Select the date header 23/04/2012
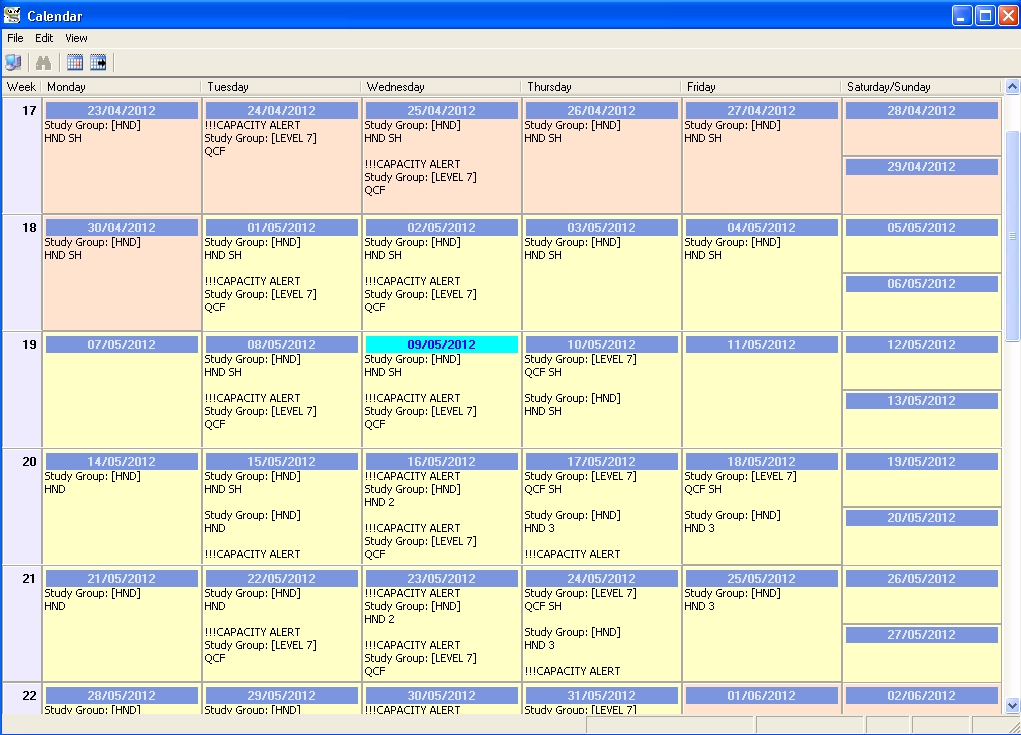The width and height of the screenshot is (1021, 735). [x=122, y=111]
